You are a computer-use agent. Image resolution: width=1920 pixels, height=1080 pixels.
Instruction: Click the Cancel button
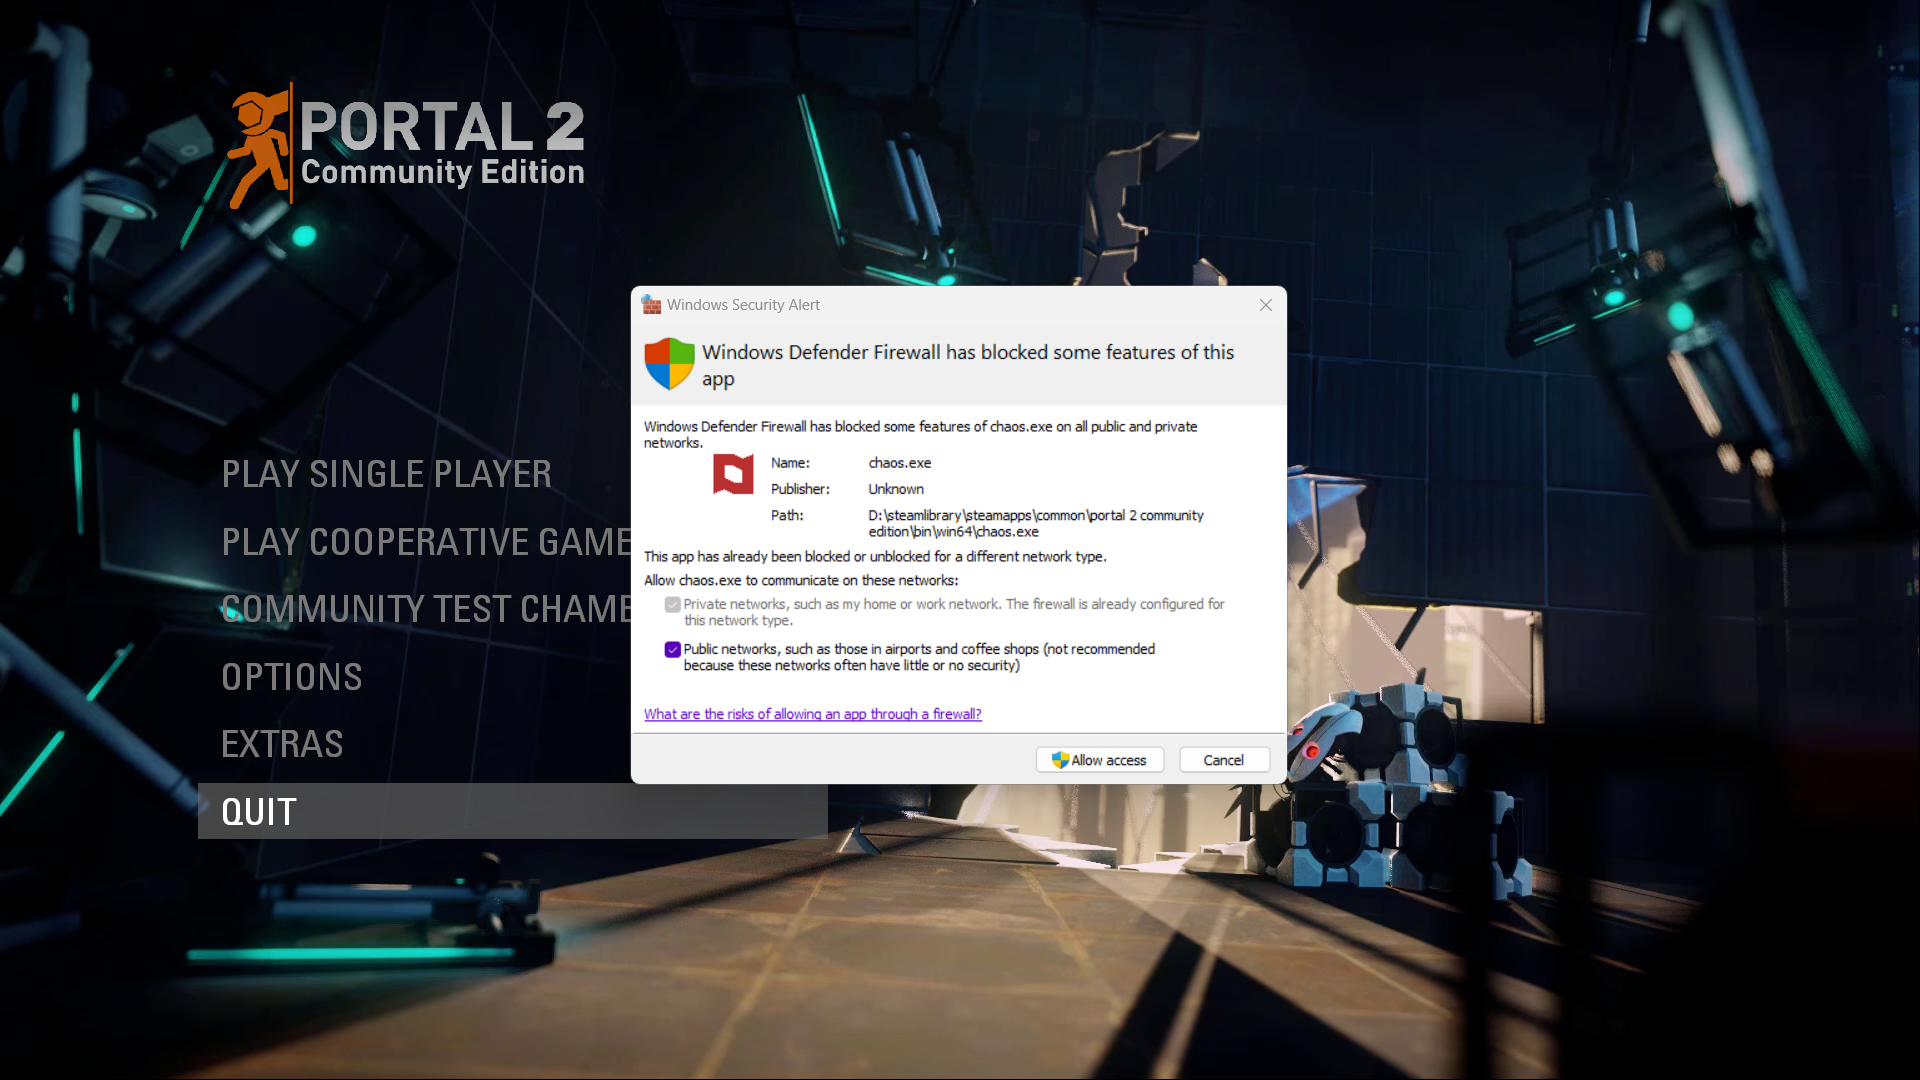tap(1224, 759)
